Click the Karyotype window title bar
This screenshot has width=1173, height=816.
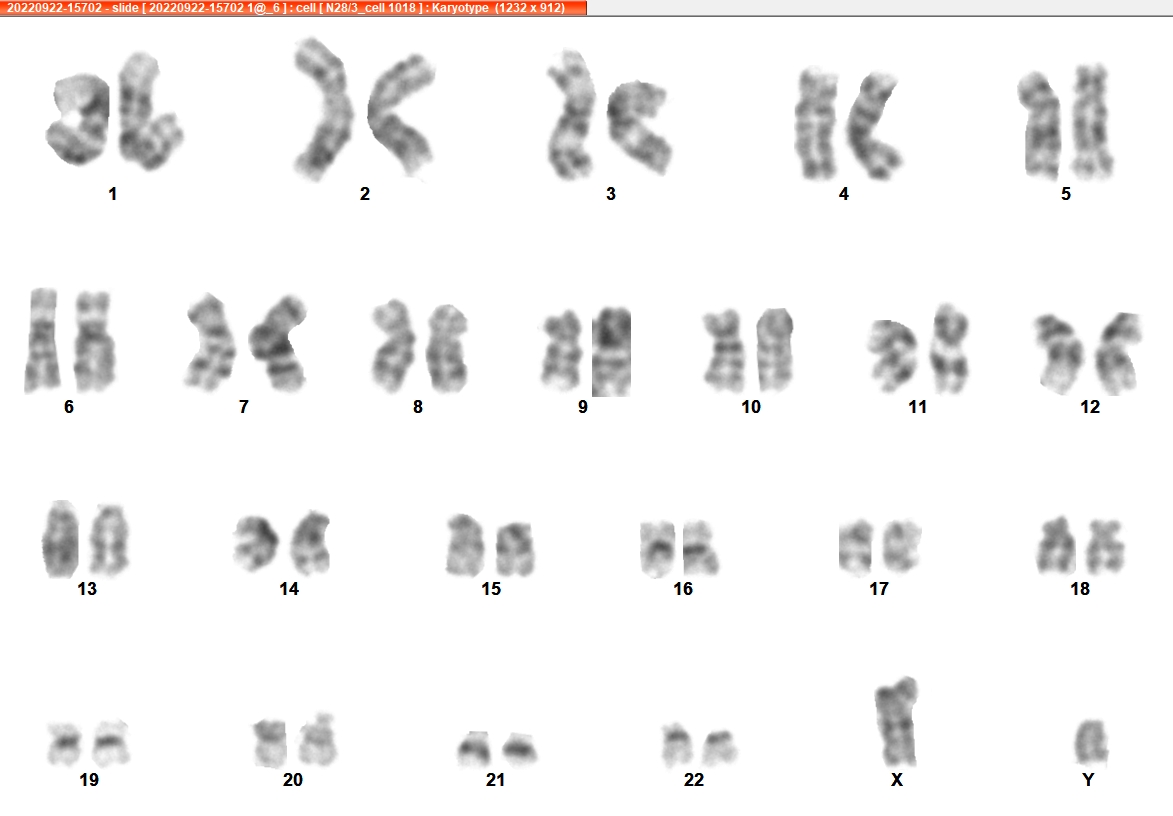pos(293,7)
